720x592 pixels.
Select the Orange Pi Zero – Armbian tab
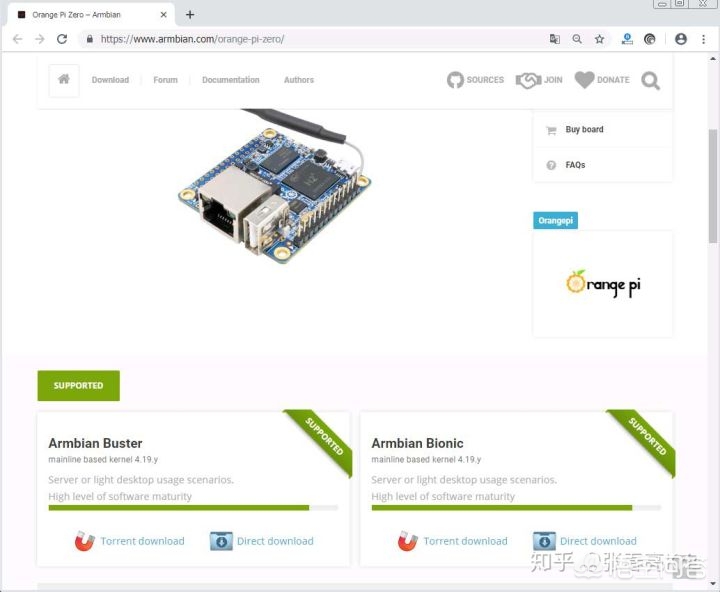click(x=90, y=14)
